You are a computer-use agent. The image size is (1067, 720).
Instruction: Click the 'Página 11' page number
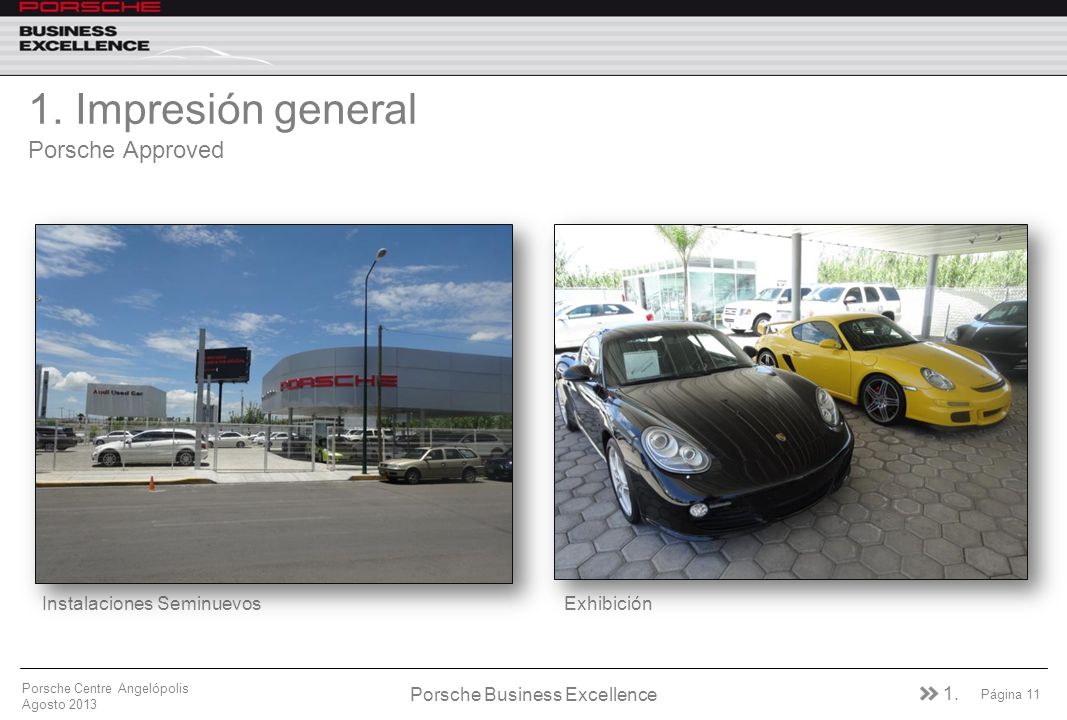pyautogui.click(x=1010, y=694)
